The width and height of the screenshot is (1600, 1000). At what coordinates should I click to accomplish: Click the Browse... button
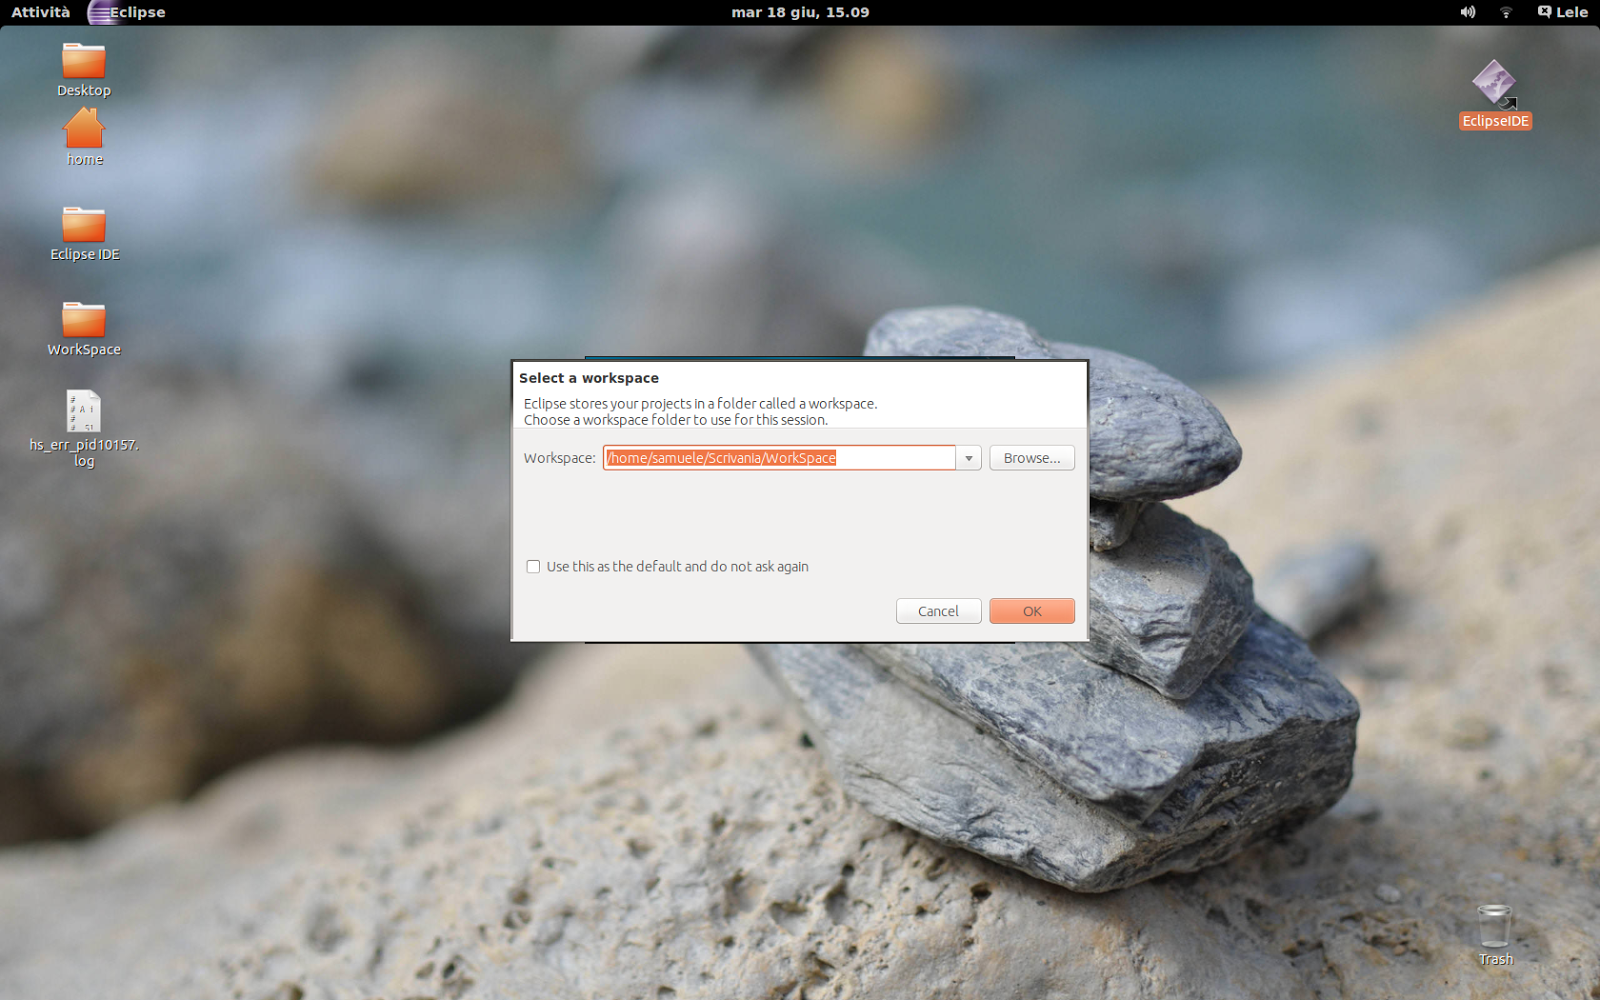(x=1032, y=458)
